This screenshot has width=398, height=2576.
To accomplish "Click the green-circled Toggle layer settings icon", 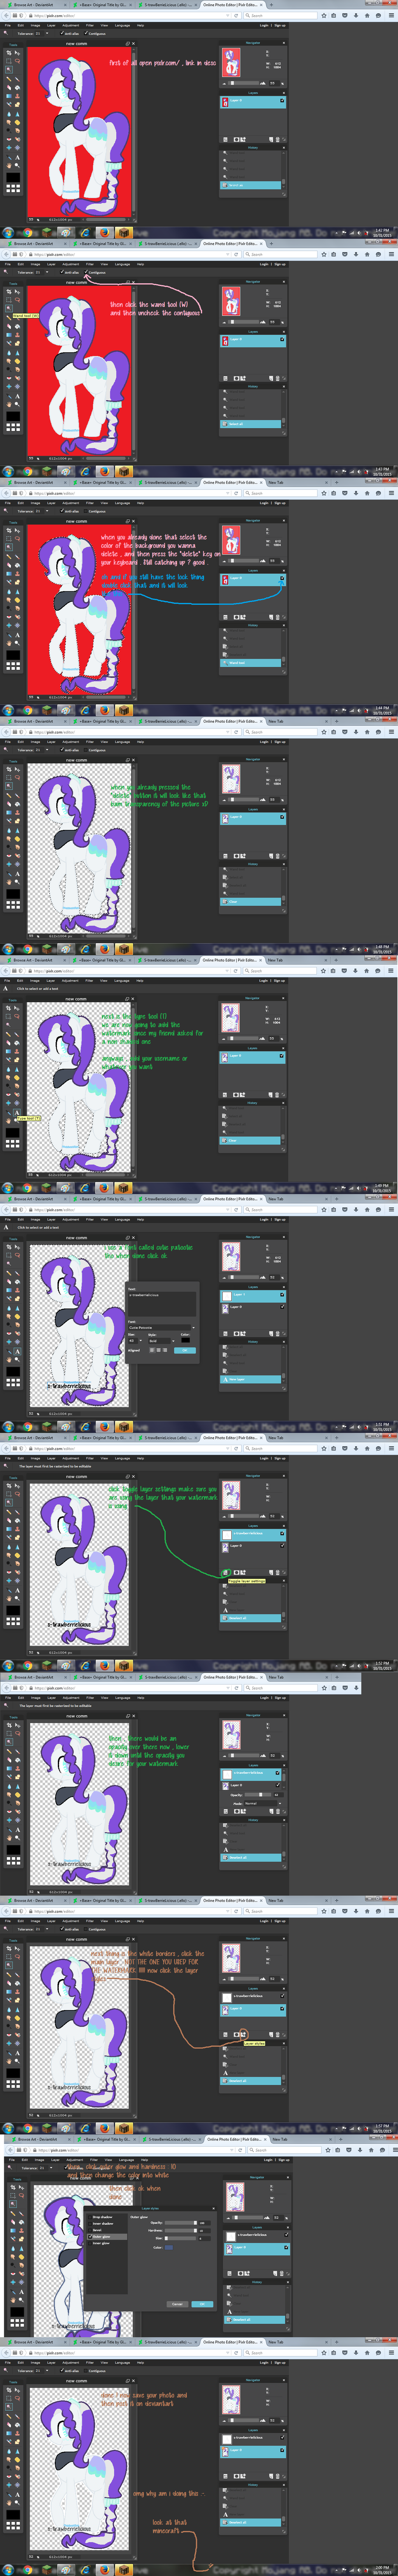I will click(225, 1573).
